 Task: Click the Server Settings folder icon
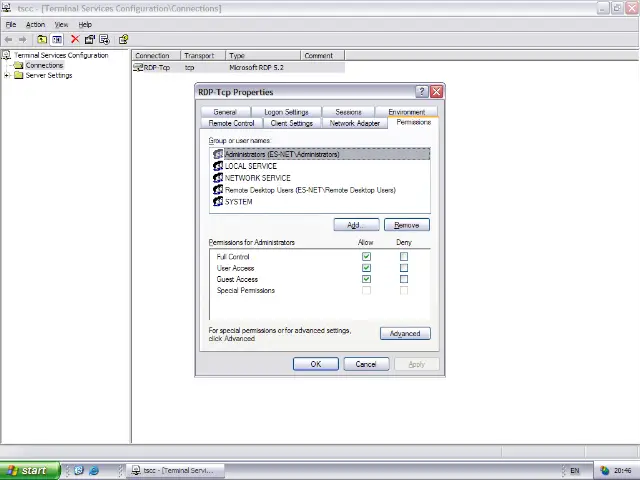pyautogui.click(x=18, y=75)
